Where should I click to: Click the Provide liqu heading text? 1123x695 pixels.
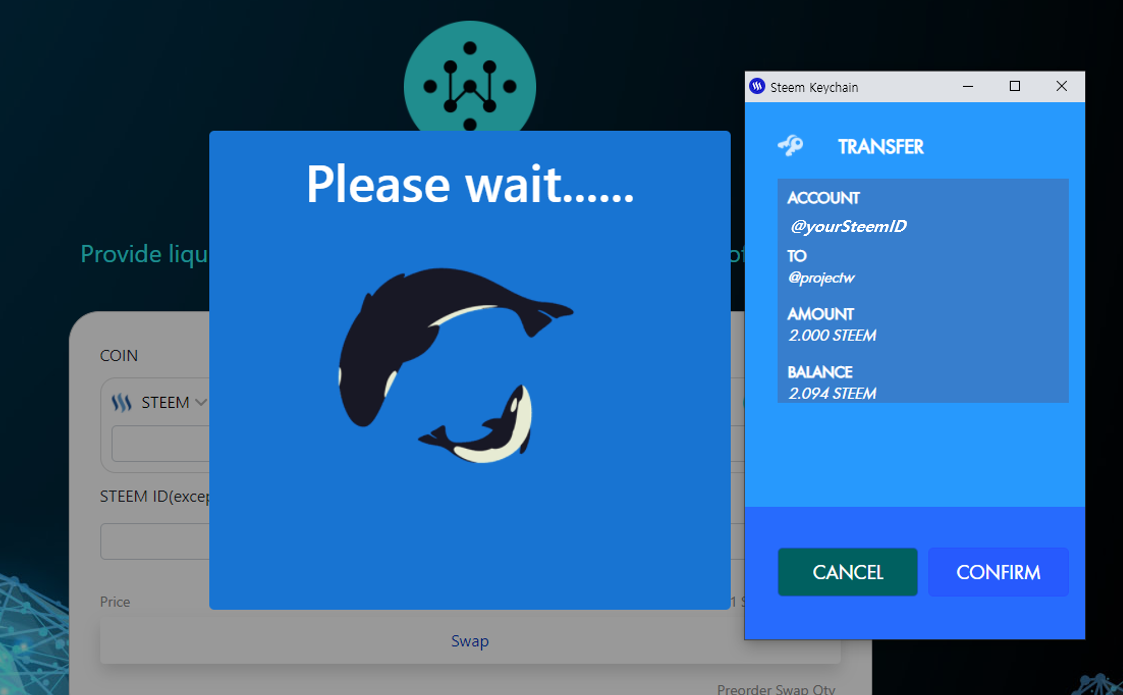(145, 254)
